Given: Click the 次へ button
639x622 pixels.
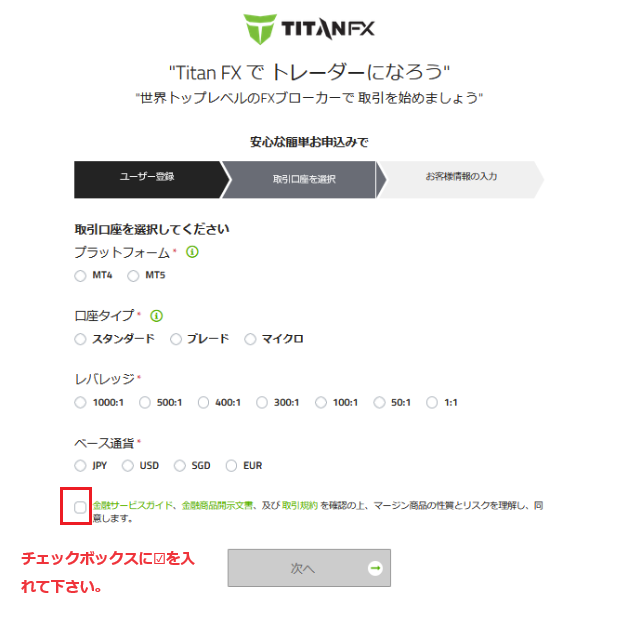Looking at the screenshot, I should [309, 568].
